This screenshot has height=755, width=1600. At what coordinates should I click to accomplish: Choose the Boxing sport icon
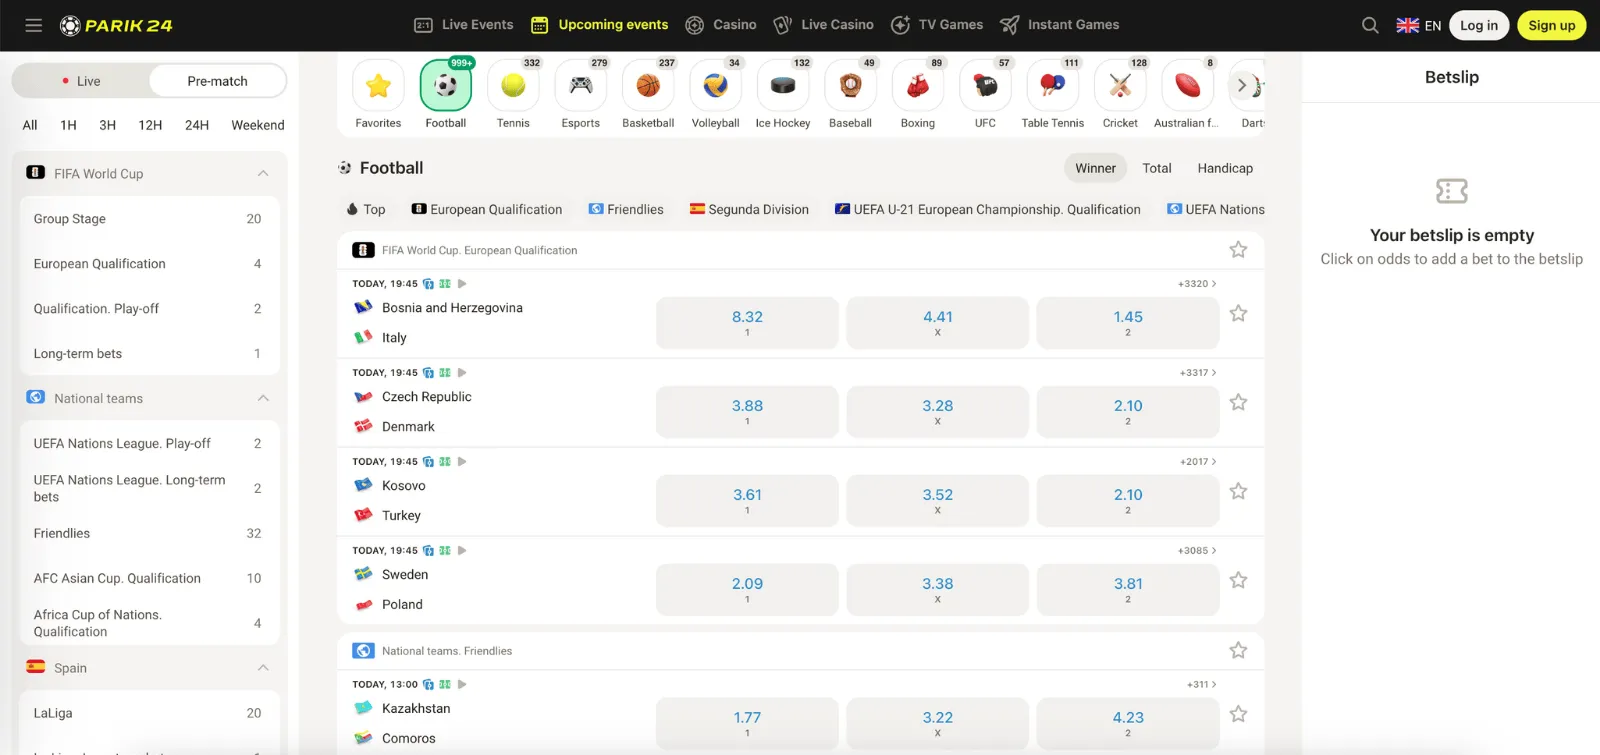pyautogui.click(x=917, y=87)
